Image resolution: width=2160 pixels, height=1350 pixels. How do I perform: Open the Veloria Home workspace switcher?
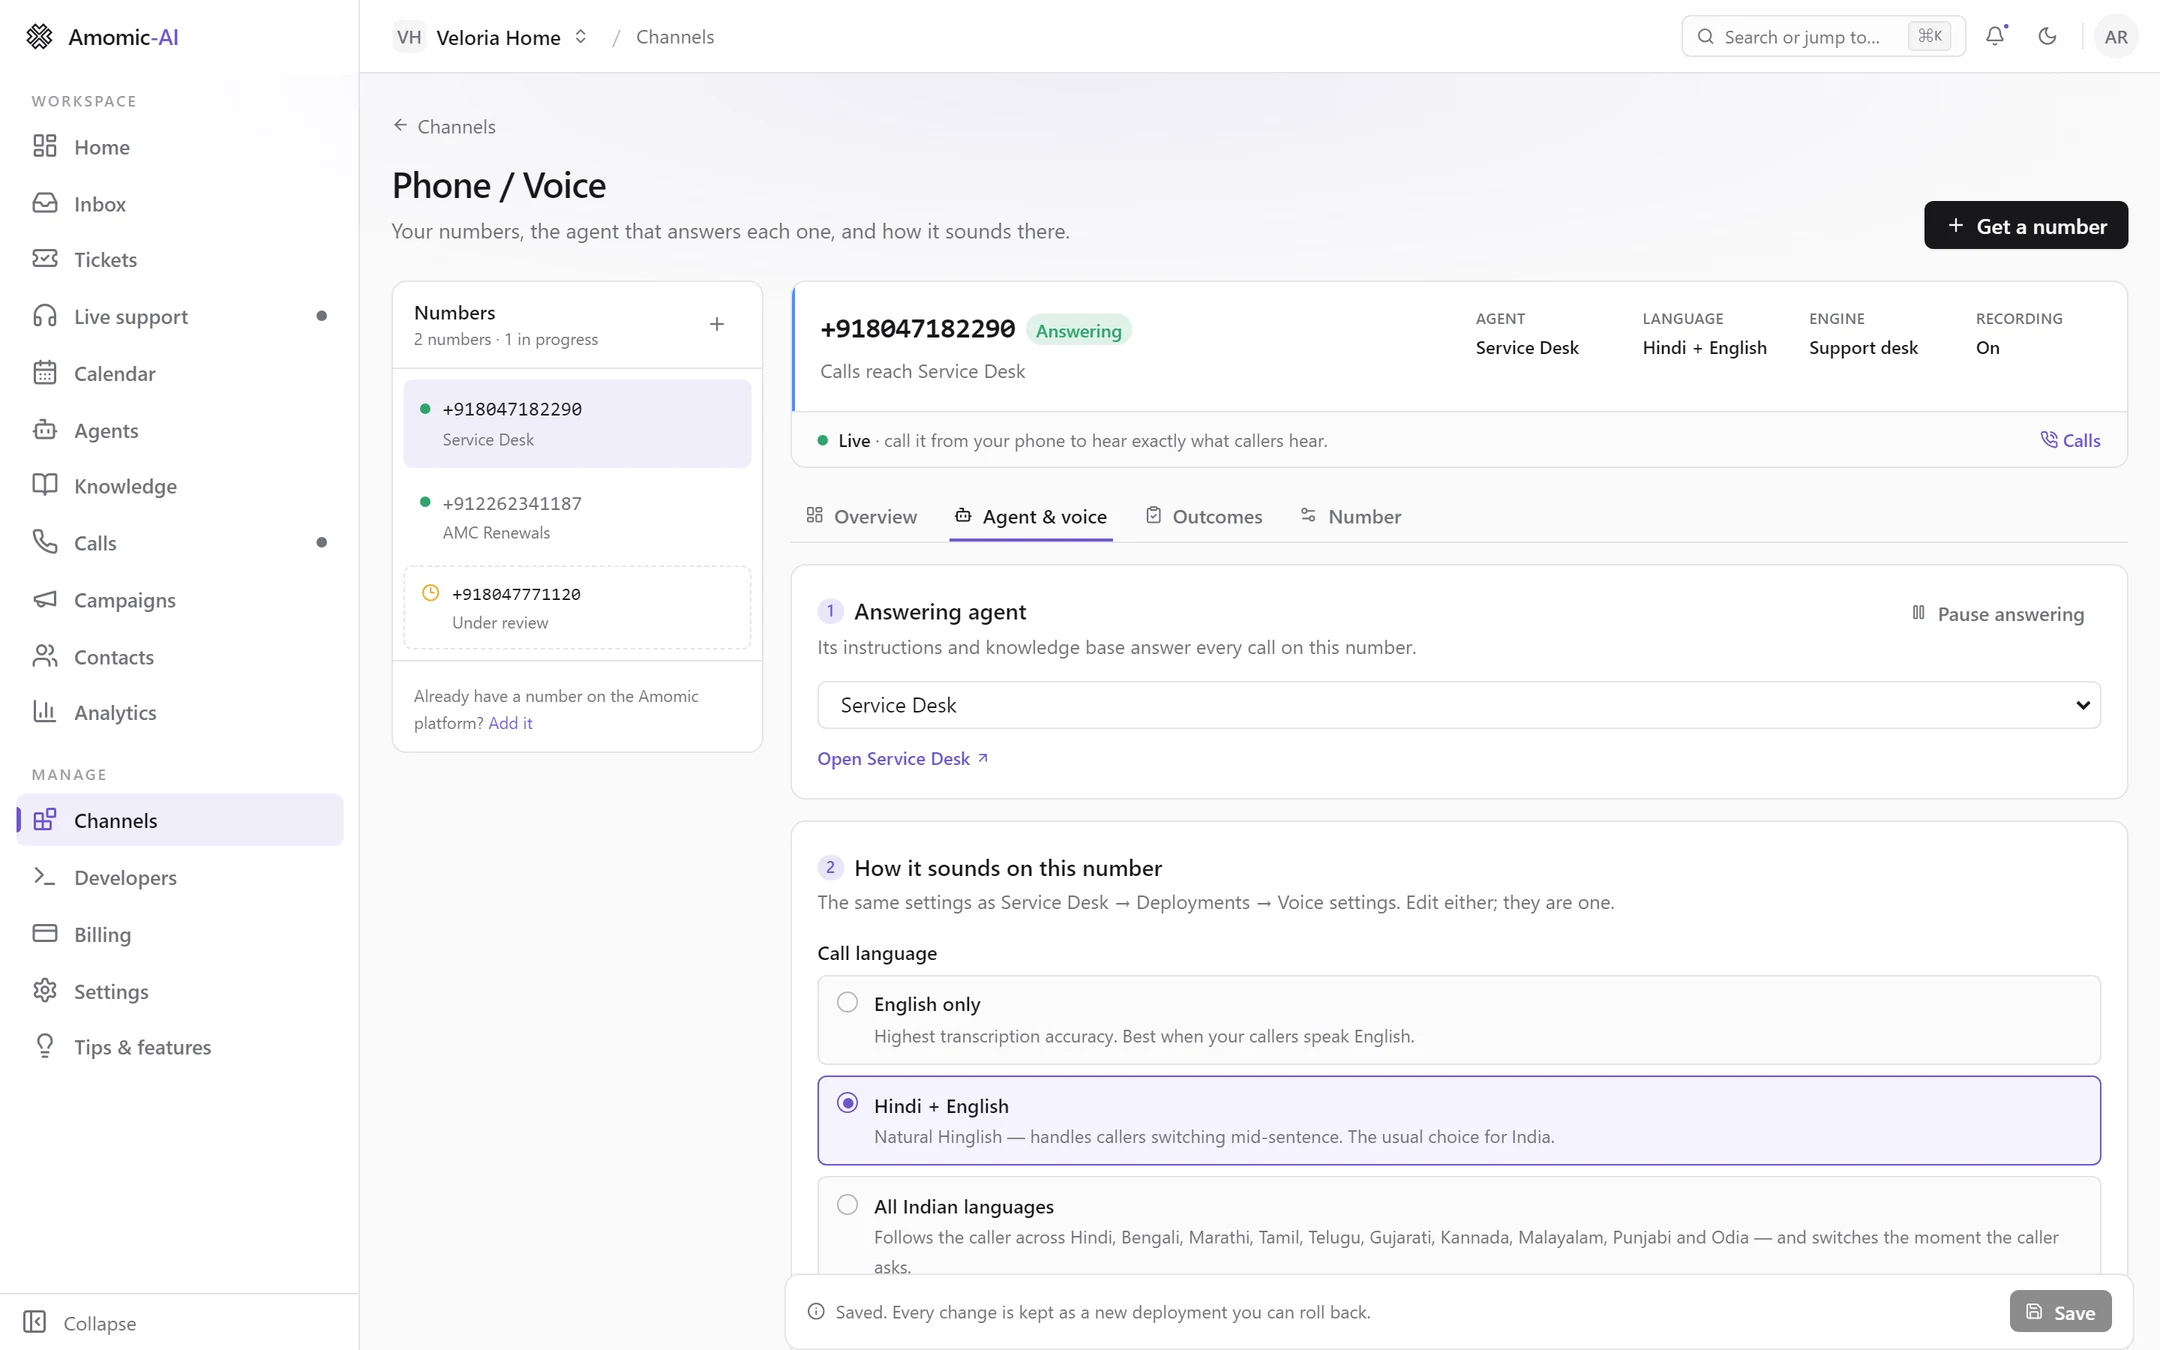[491, 37]
